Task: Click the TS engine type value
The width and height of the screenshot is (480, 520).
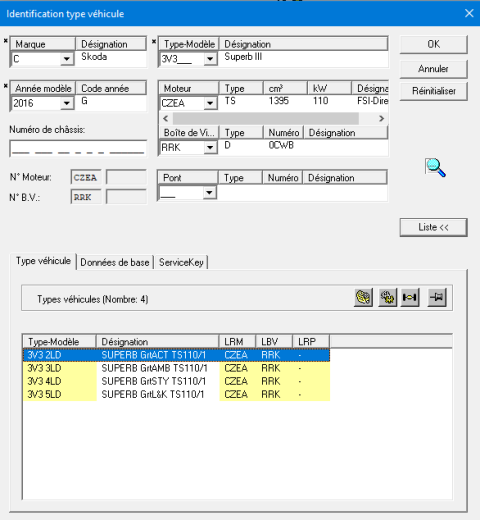Action: point(230,101)
